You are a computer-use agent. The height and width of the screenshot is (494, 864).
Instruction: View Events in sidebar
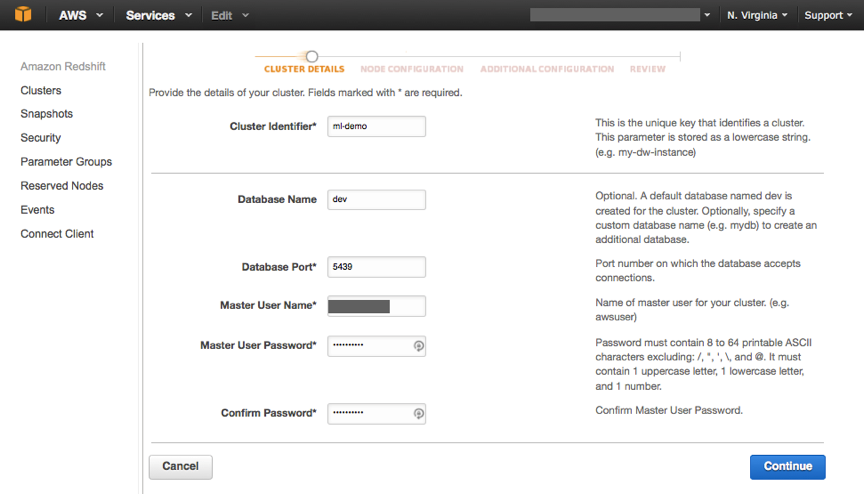click(x=37, y=210)
